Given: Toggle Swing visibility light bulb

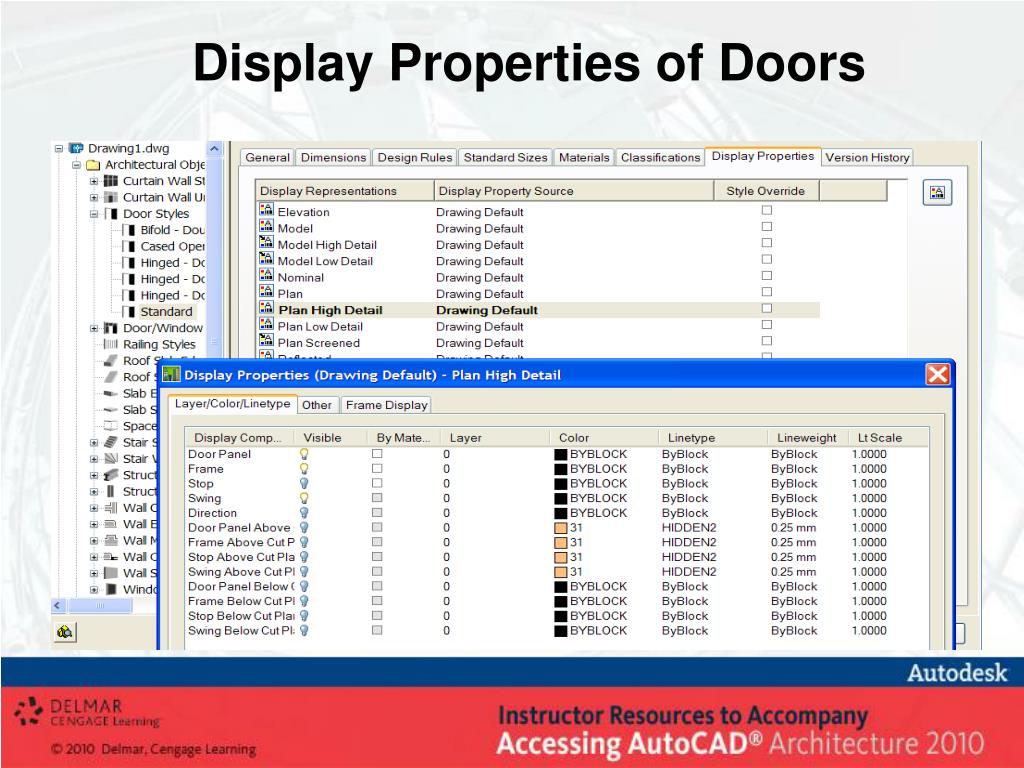Looking at the screenshot, I should click(x=304, y=498).
